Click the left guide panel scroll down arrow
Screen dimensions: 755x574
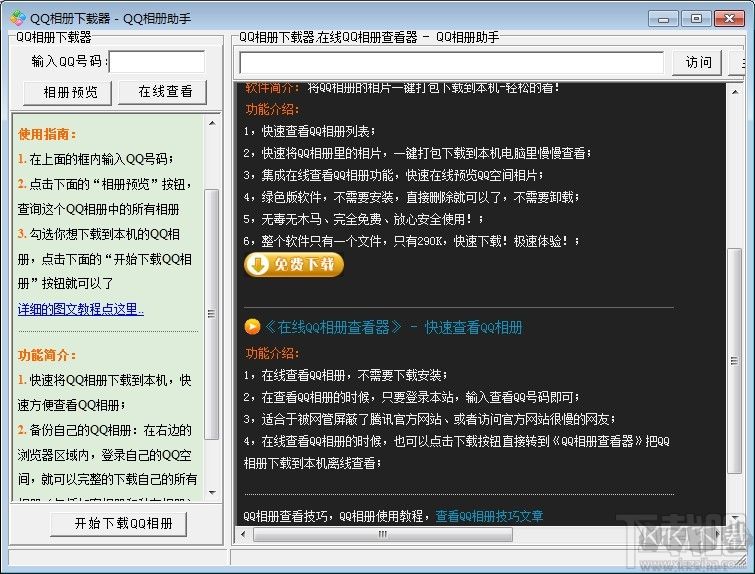click(212, 493)
